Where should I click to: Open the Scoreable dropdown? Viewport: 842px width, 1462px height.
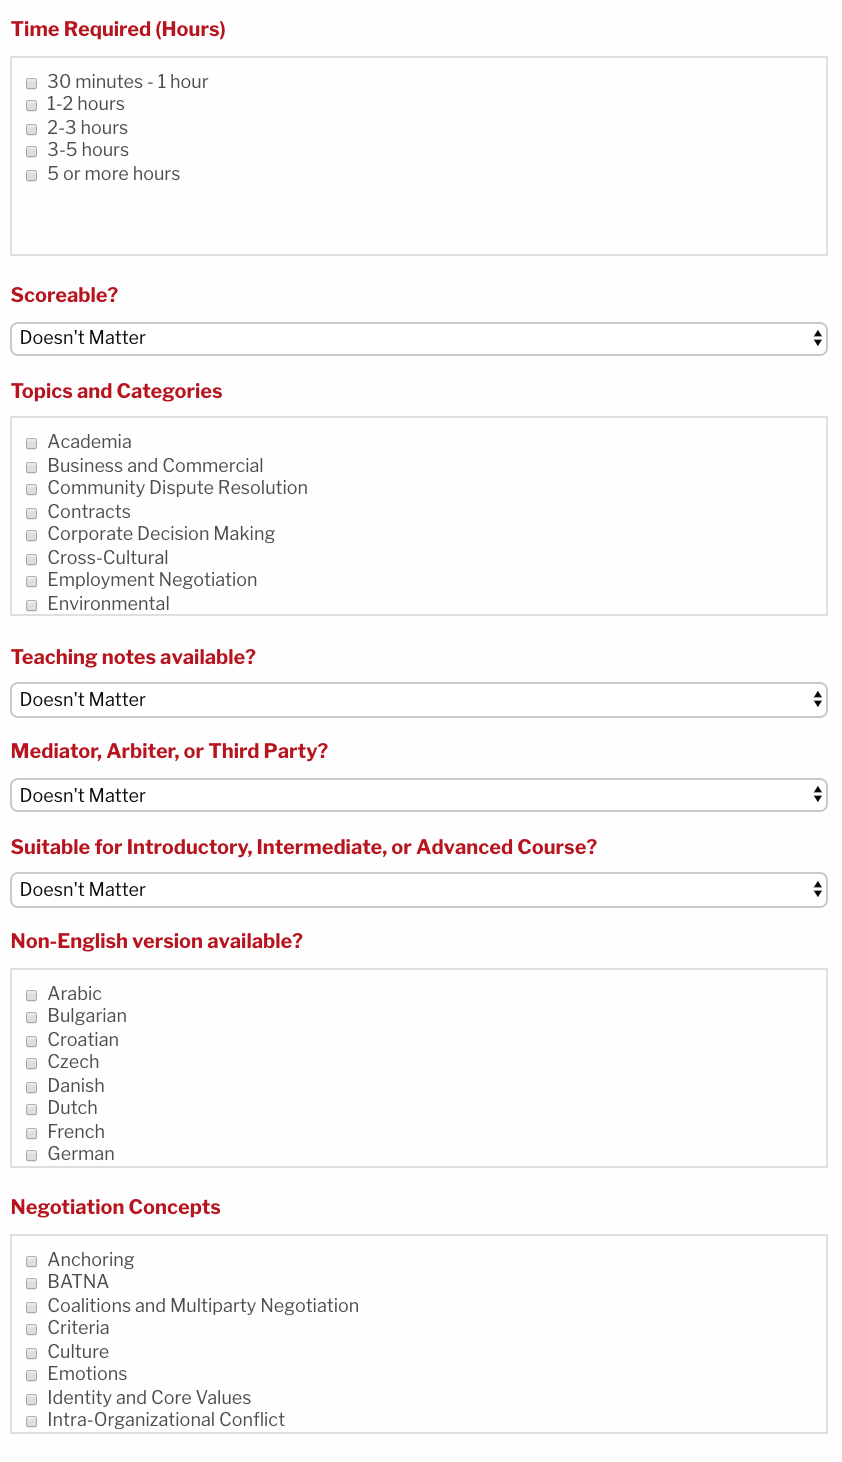(x=418, y=338)
